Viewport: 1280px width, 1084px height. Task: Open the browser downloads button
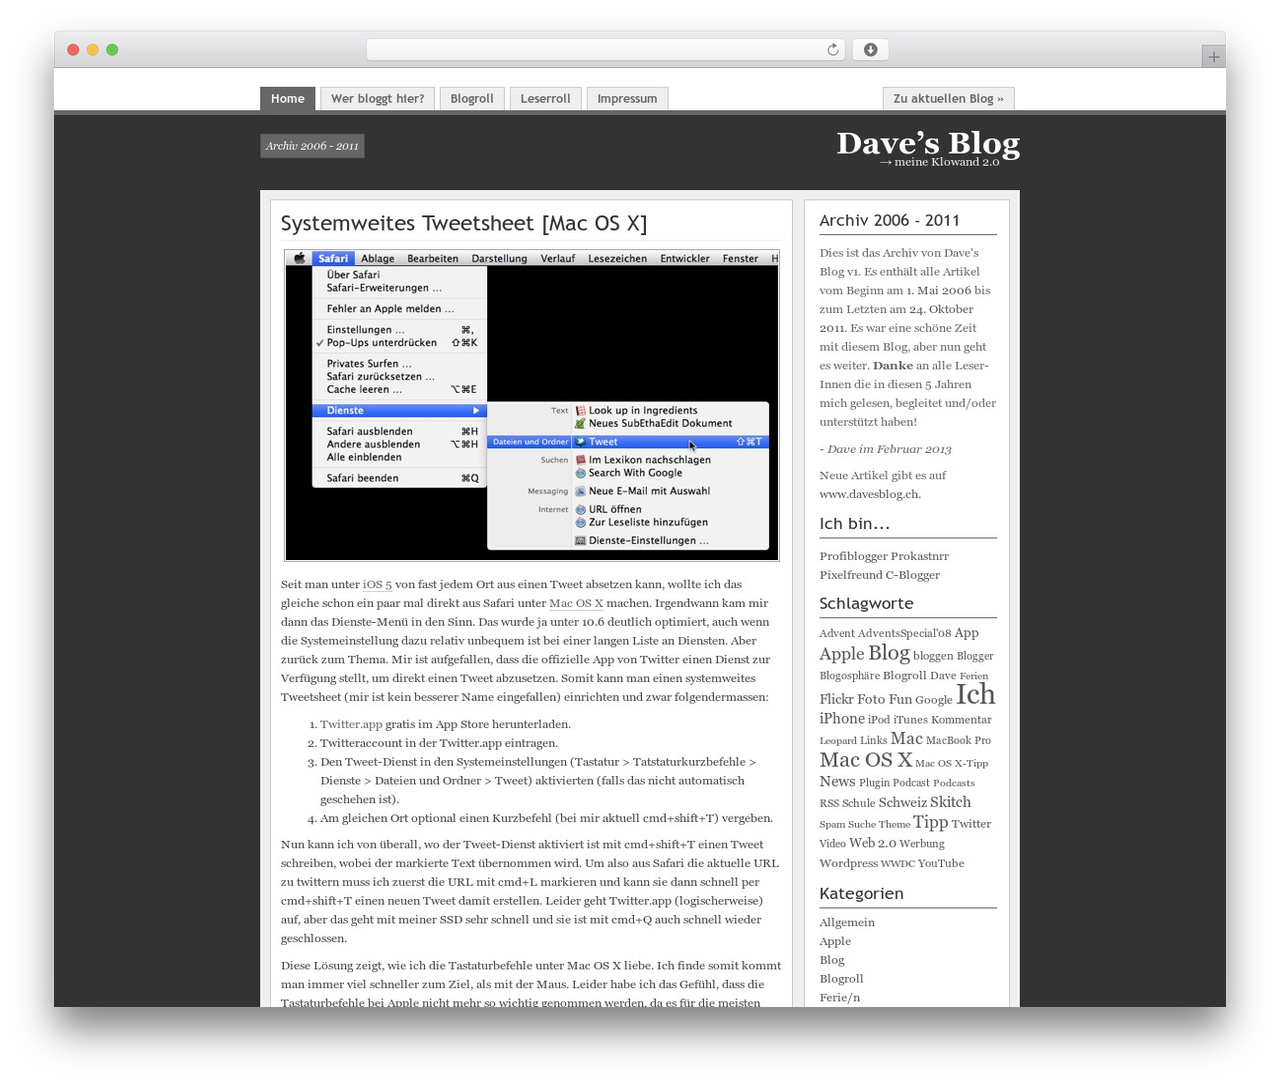pyautogui.click(x=870, y=50)
